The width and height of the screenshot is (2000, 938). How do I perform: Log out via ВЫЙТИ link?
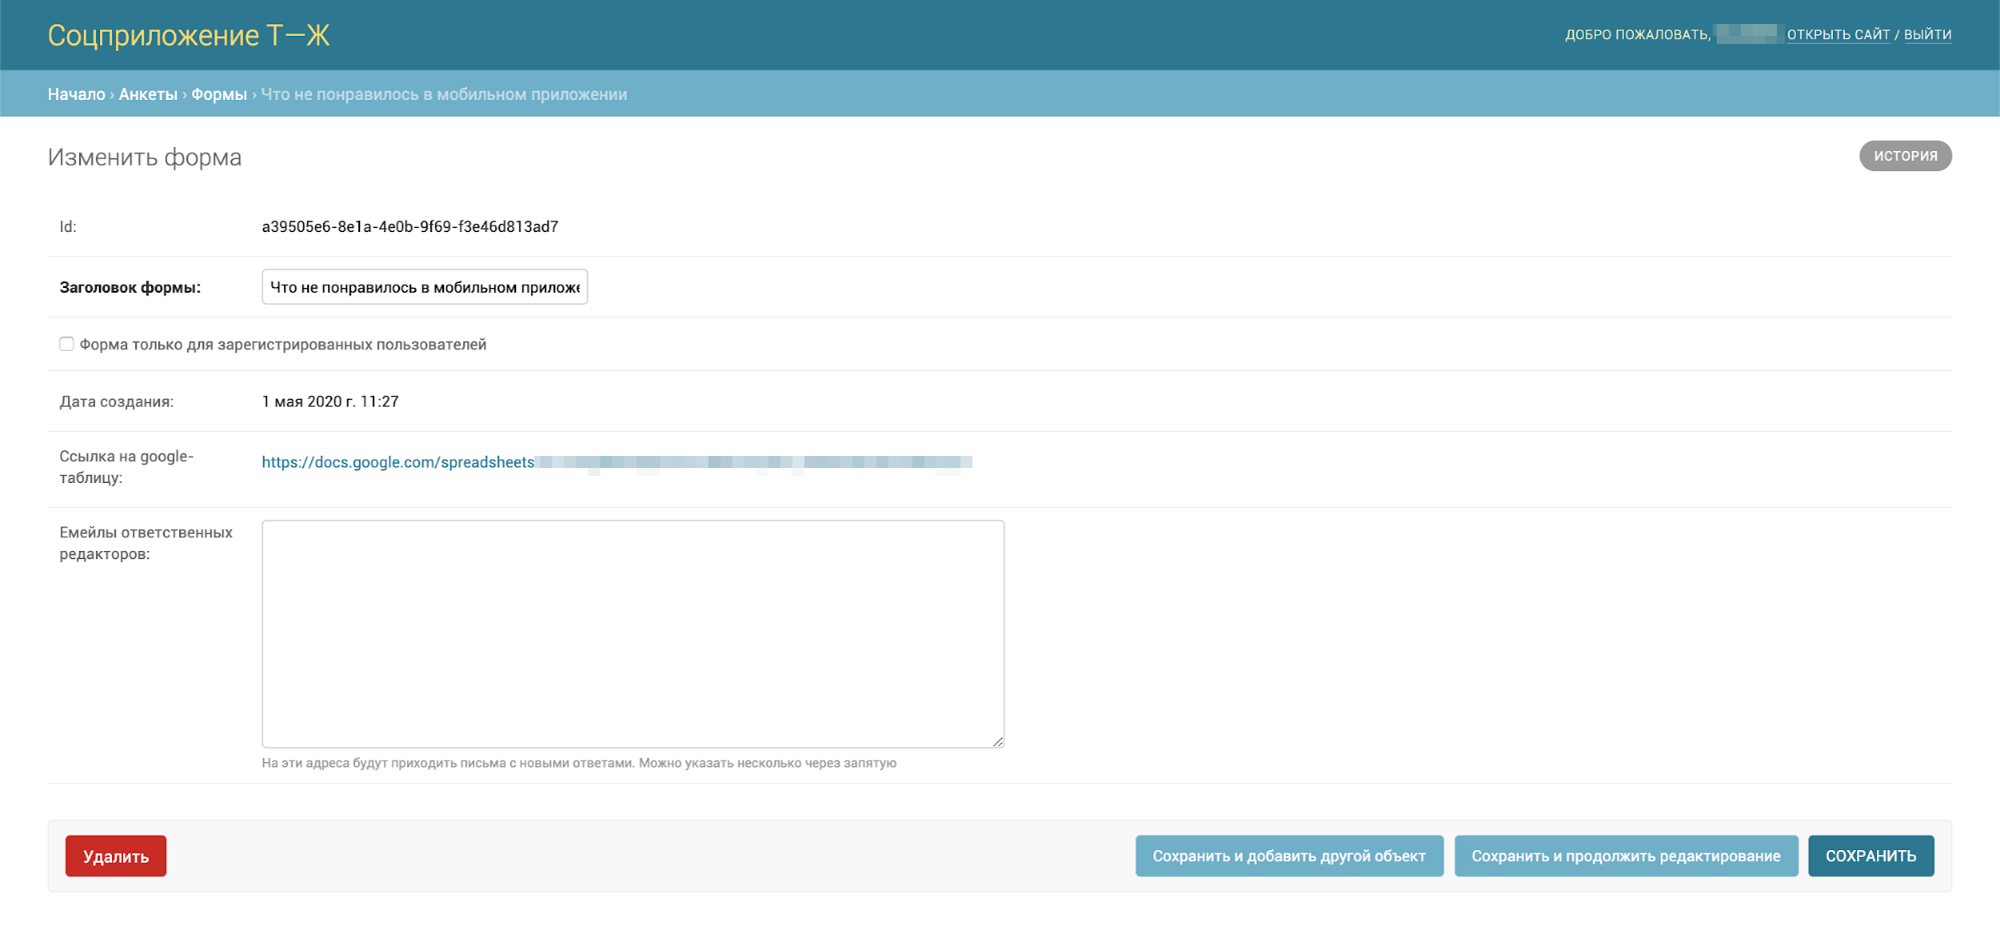(x=1927, y=34)
